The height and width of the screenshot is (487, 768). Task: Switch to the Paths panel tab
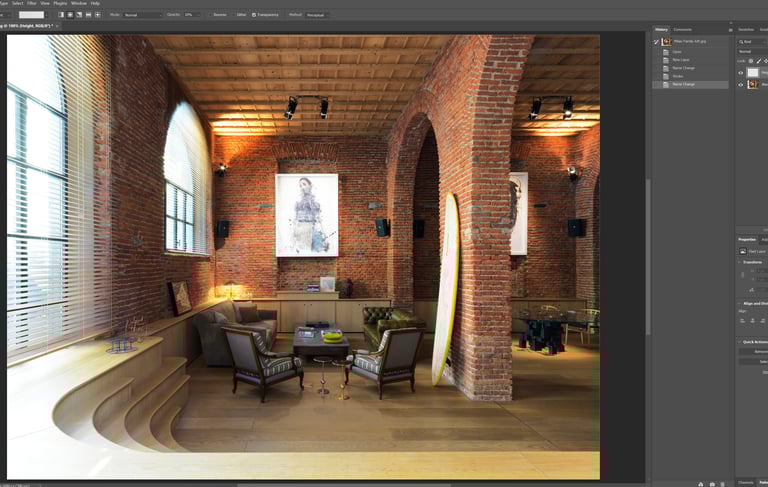coord(763,483)
